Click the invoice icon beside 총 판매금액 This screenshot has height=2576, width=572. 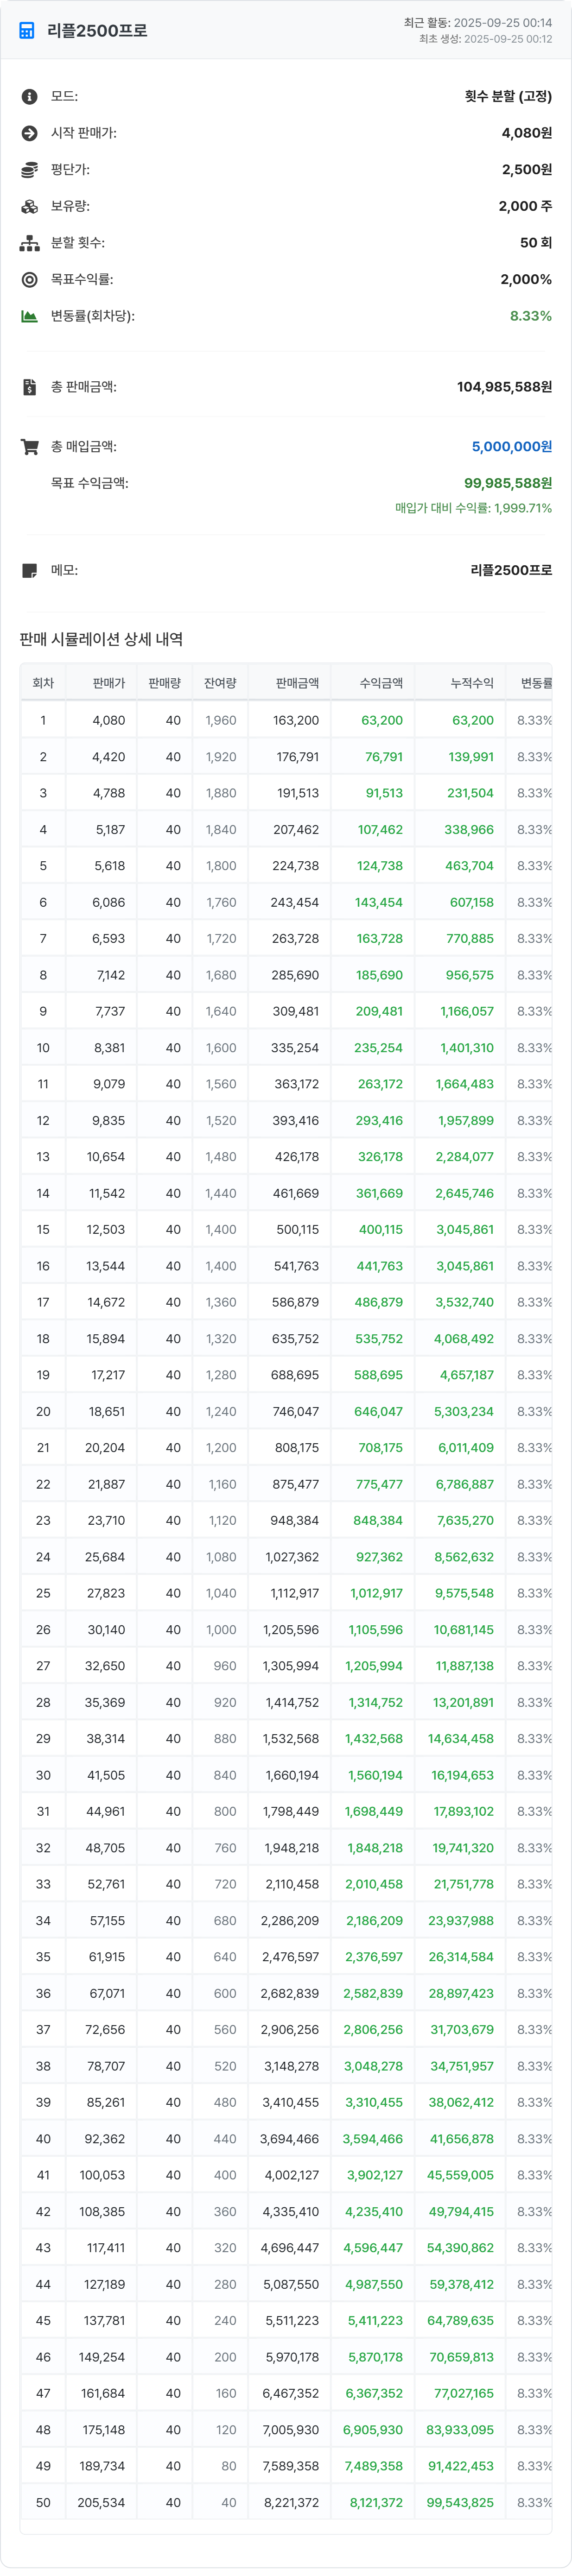tap(29, 387)
